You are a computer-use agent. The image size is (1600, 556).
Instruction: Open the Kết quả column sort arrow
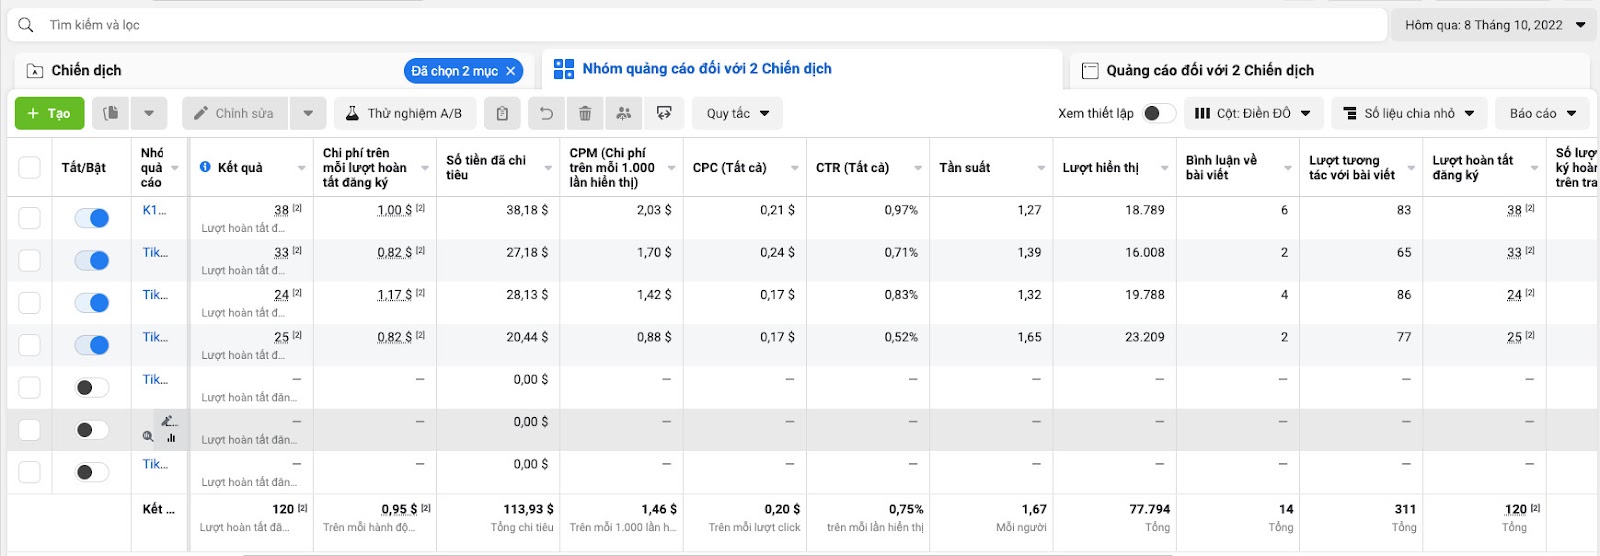click(x=302, y=168)
